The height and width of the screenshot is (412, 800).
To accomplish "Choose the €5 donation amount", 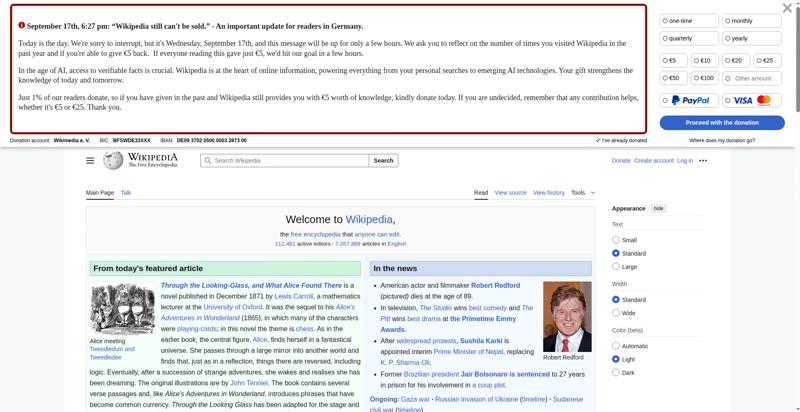I will (x=673, y=60).
